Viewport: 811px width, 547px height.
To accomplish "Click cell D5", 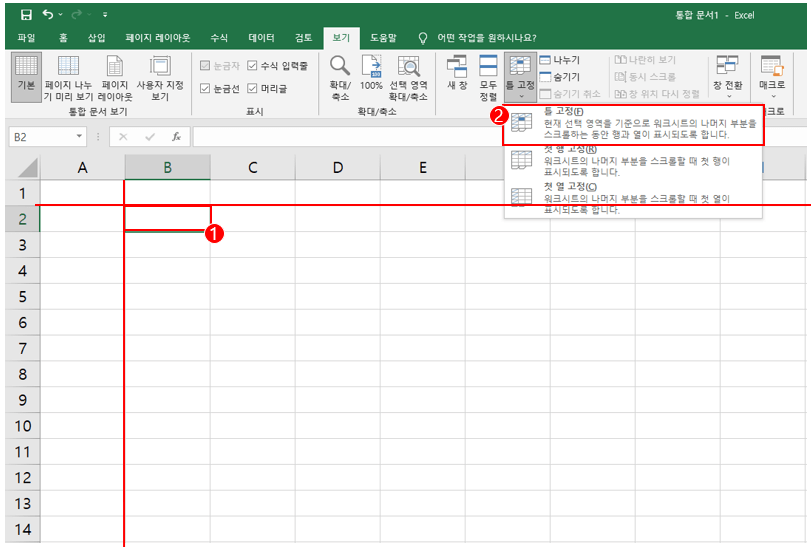I will pyautogui.click(x=338, y=296).
